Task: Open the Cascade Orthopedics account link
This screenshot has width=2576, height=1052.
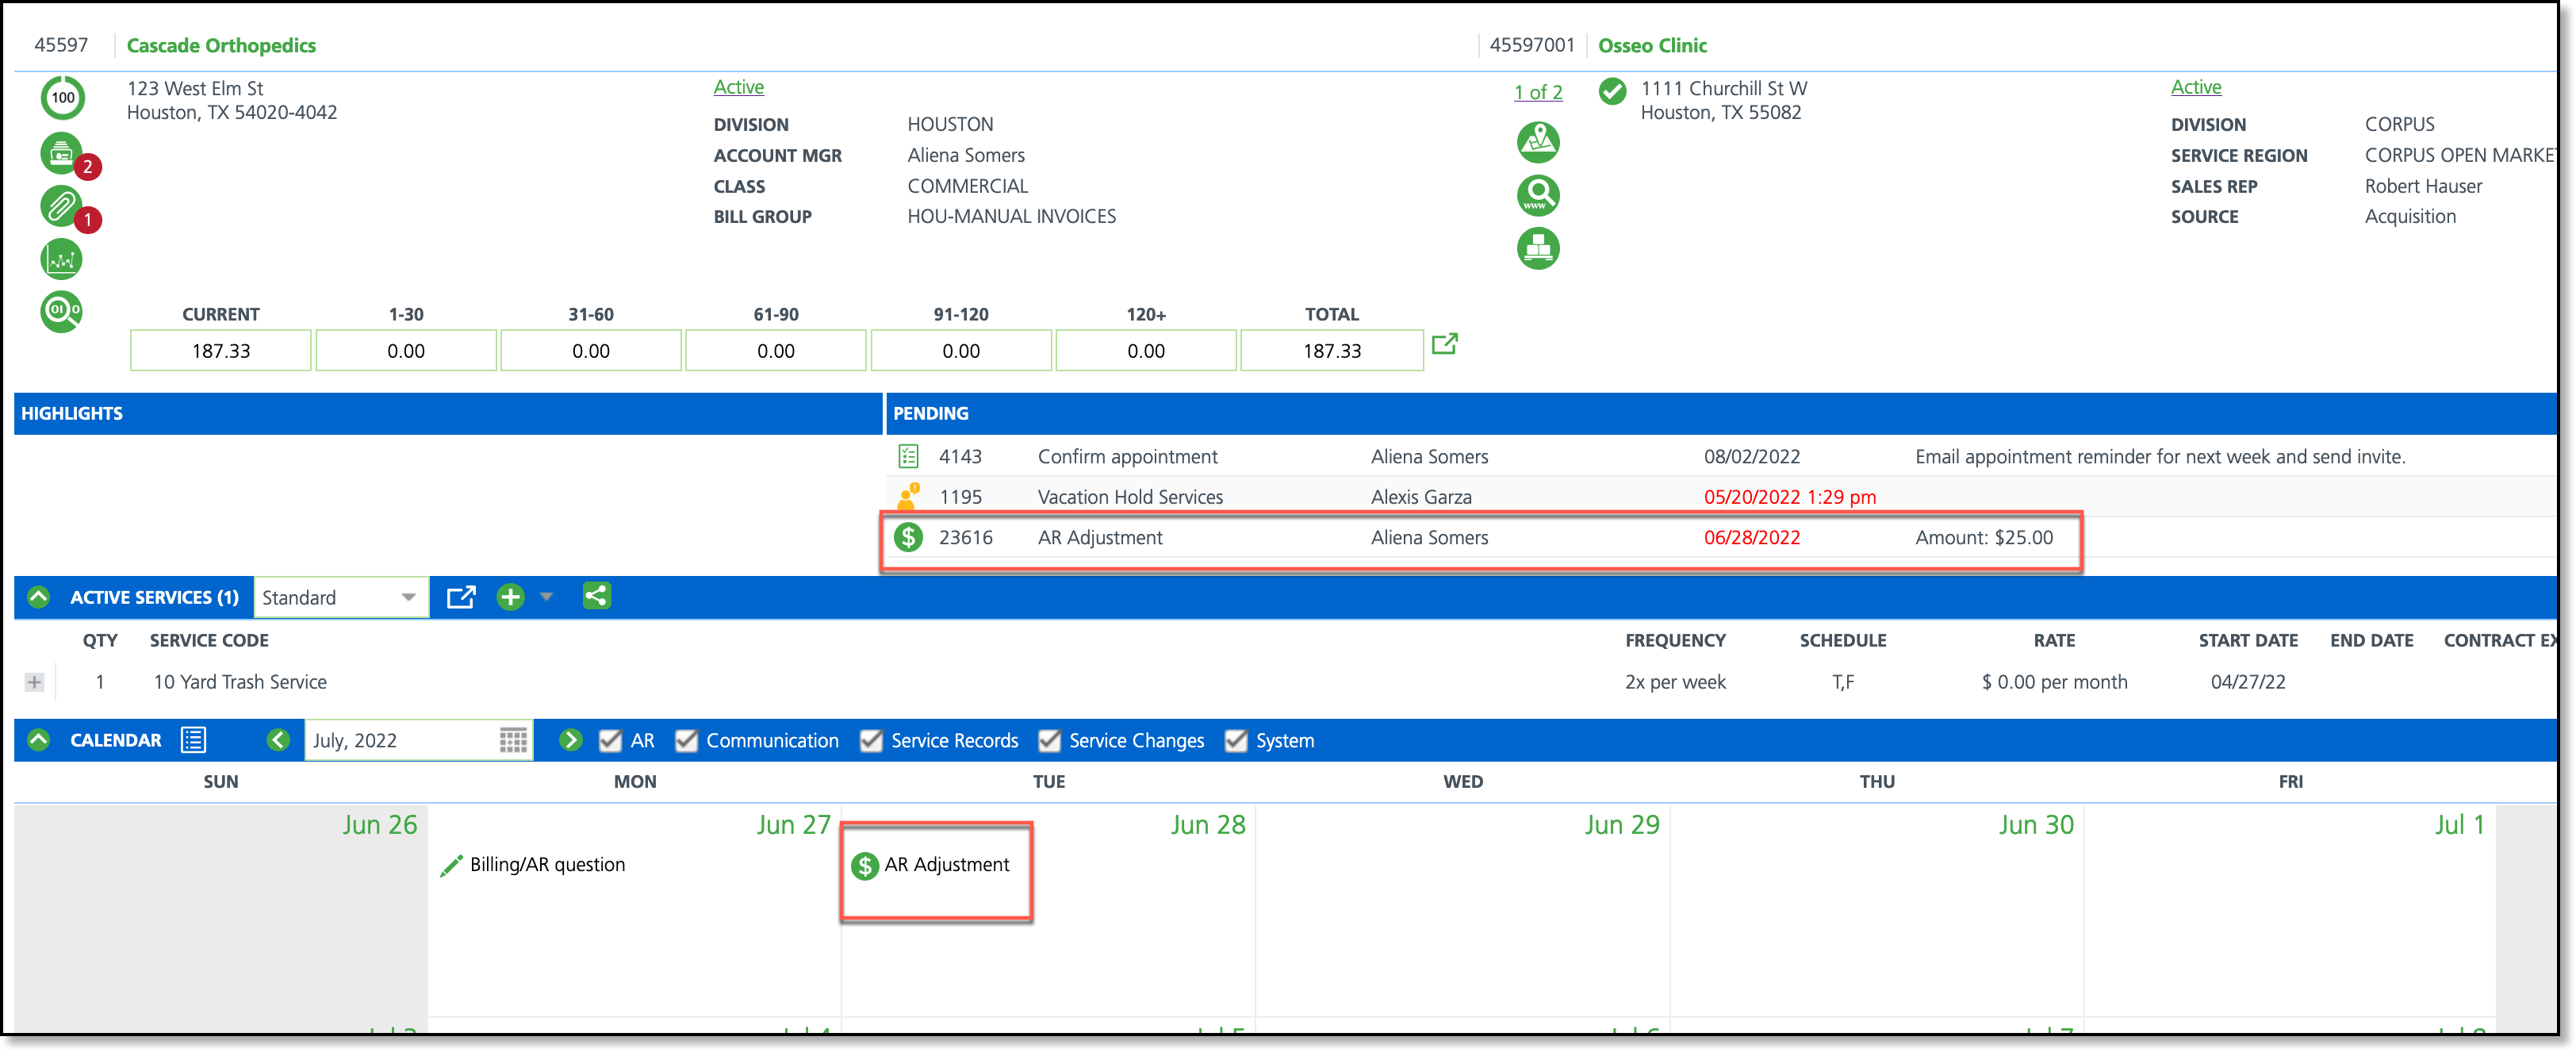Action: point(221,45)
